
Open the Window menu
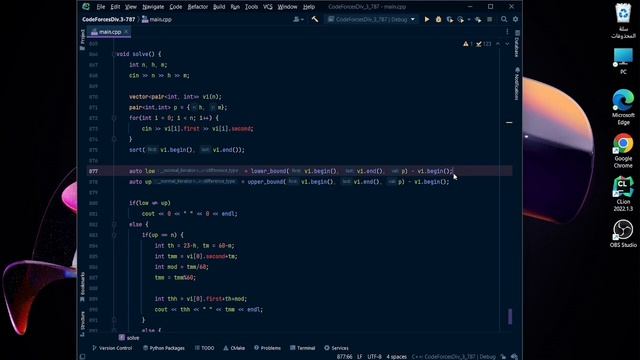287,7
